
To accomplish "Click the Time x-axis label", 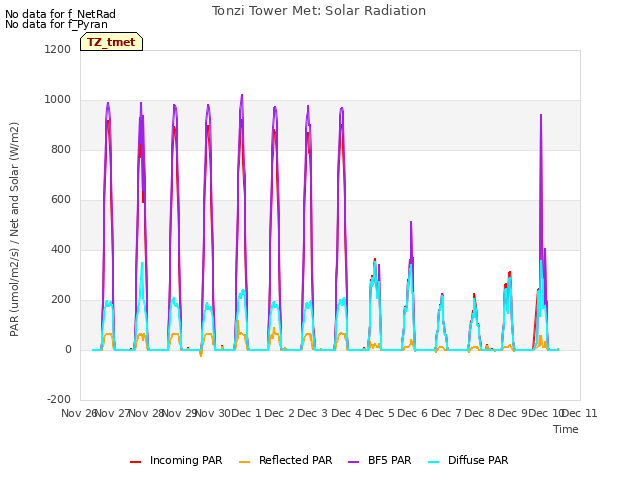I will (x=566, y=429).
